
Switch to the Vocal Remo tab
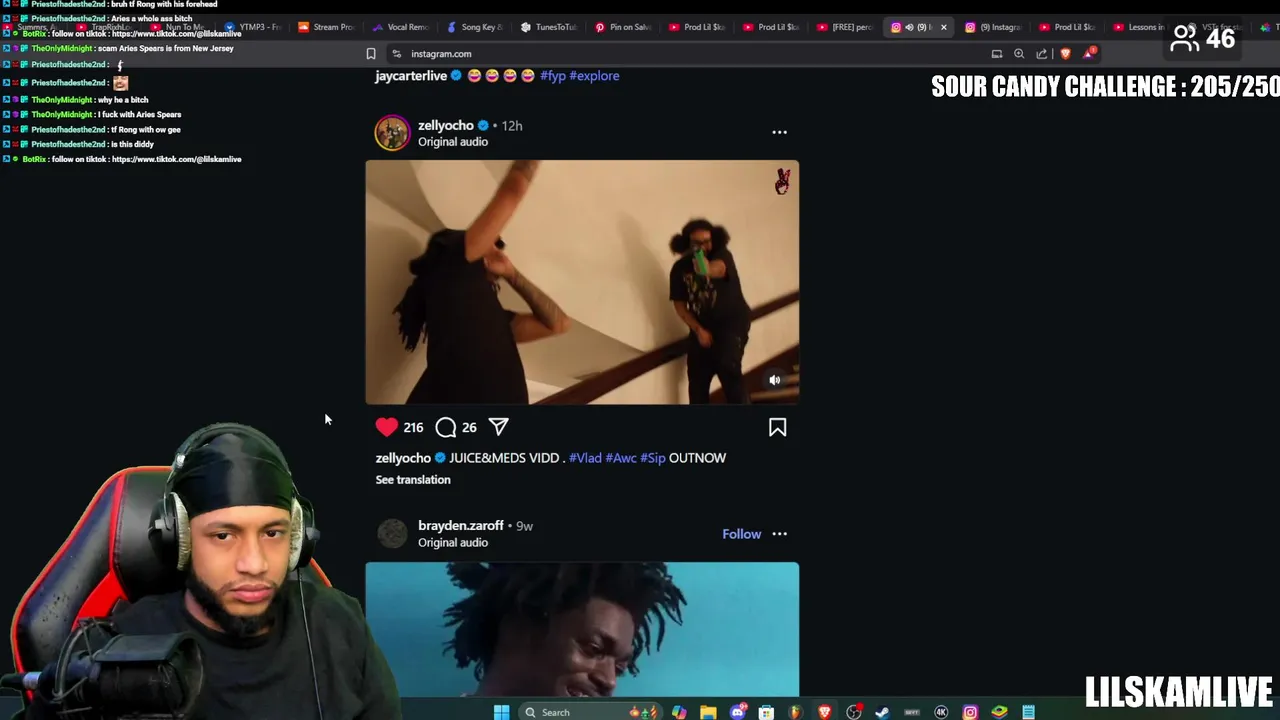(x=399, y=27)
